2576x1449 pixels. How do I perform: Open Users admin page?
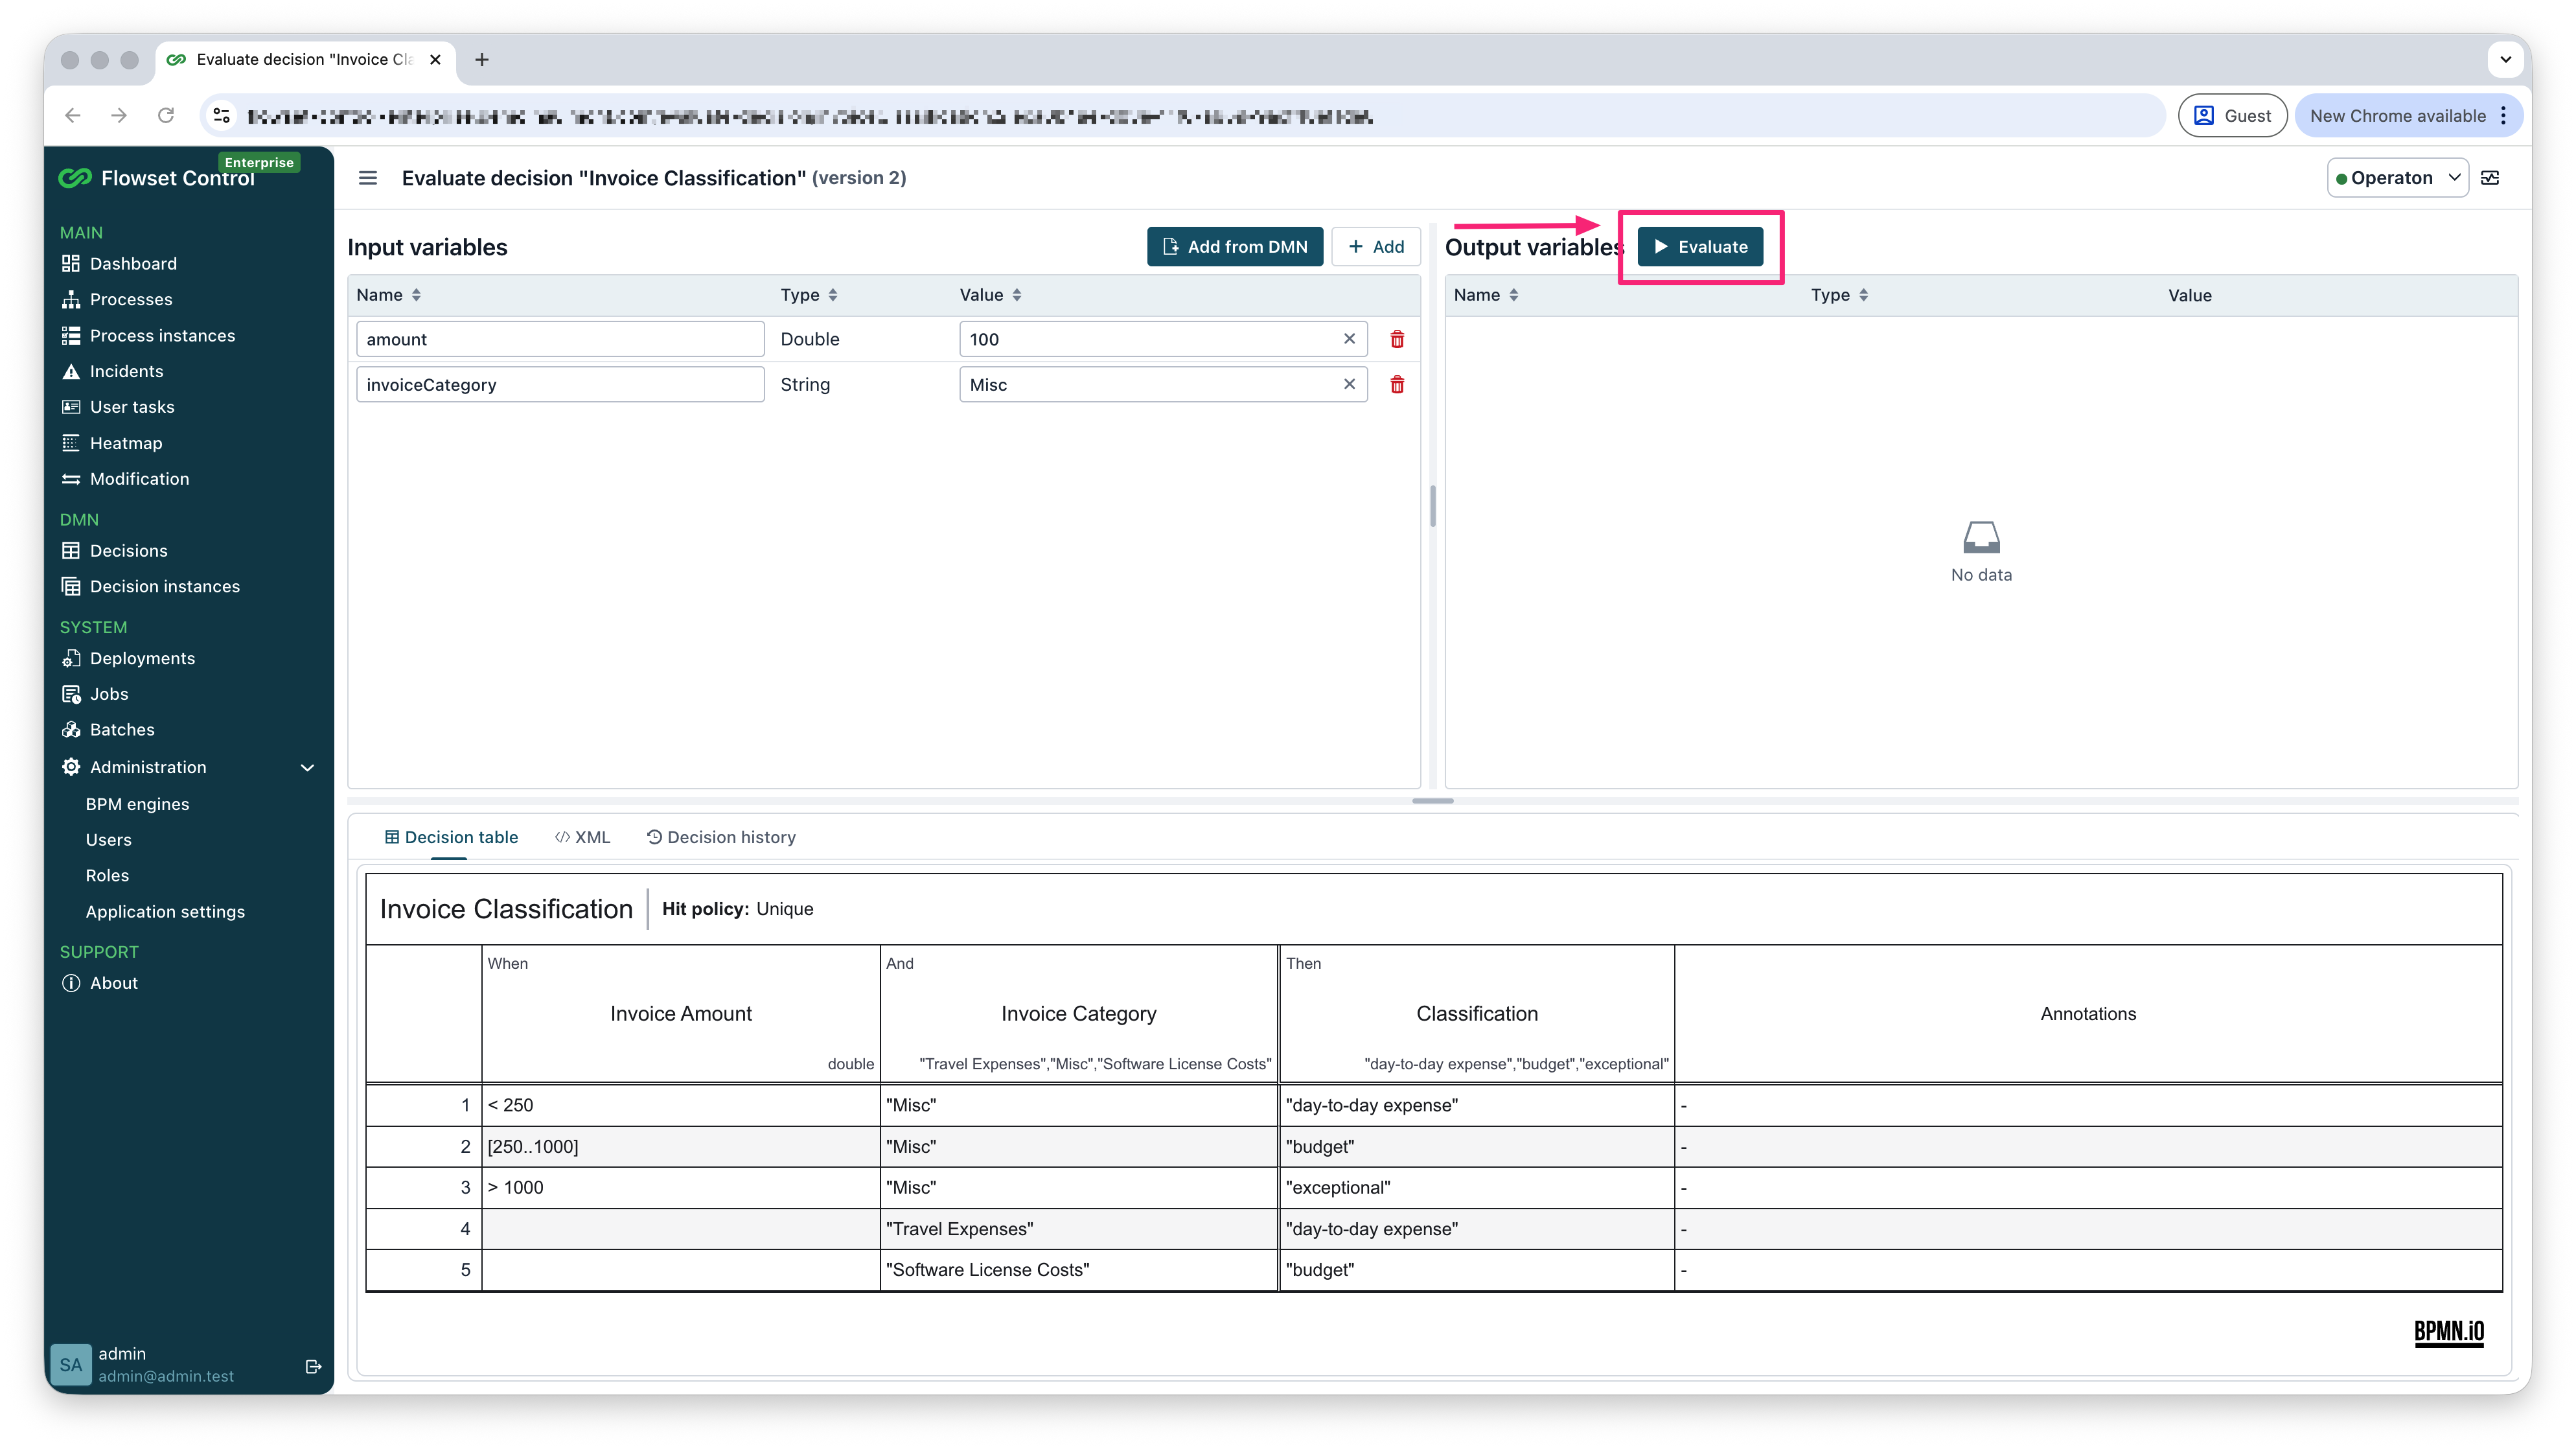pyautogui.click(x=108, y=840)
